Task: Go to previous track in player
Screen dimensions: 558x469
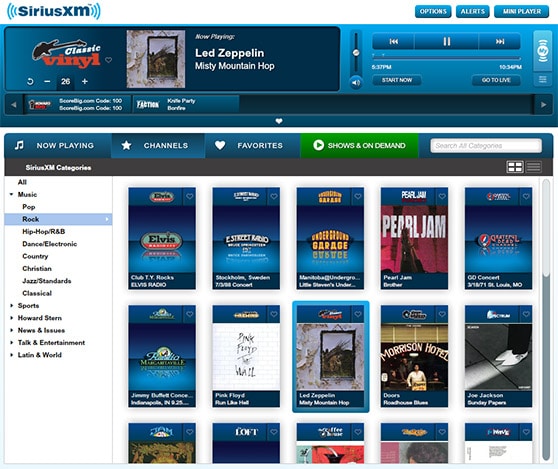Action: (394, 42)
